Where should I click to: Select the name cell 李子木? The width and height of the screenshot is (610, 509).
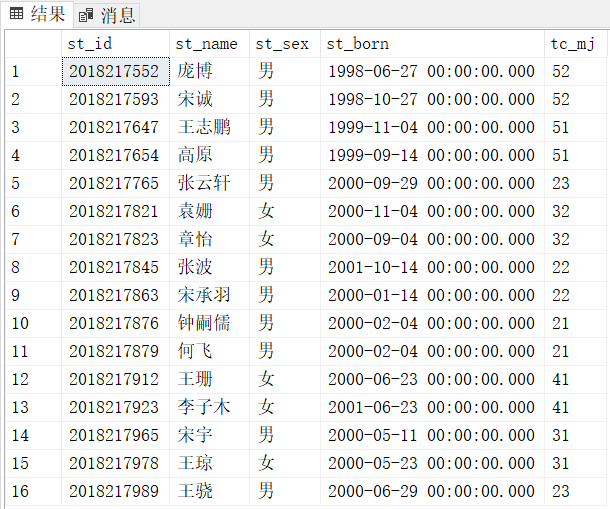click(x=209, y=407)
